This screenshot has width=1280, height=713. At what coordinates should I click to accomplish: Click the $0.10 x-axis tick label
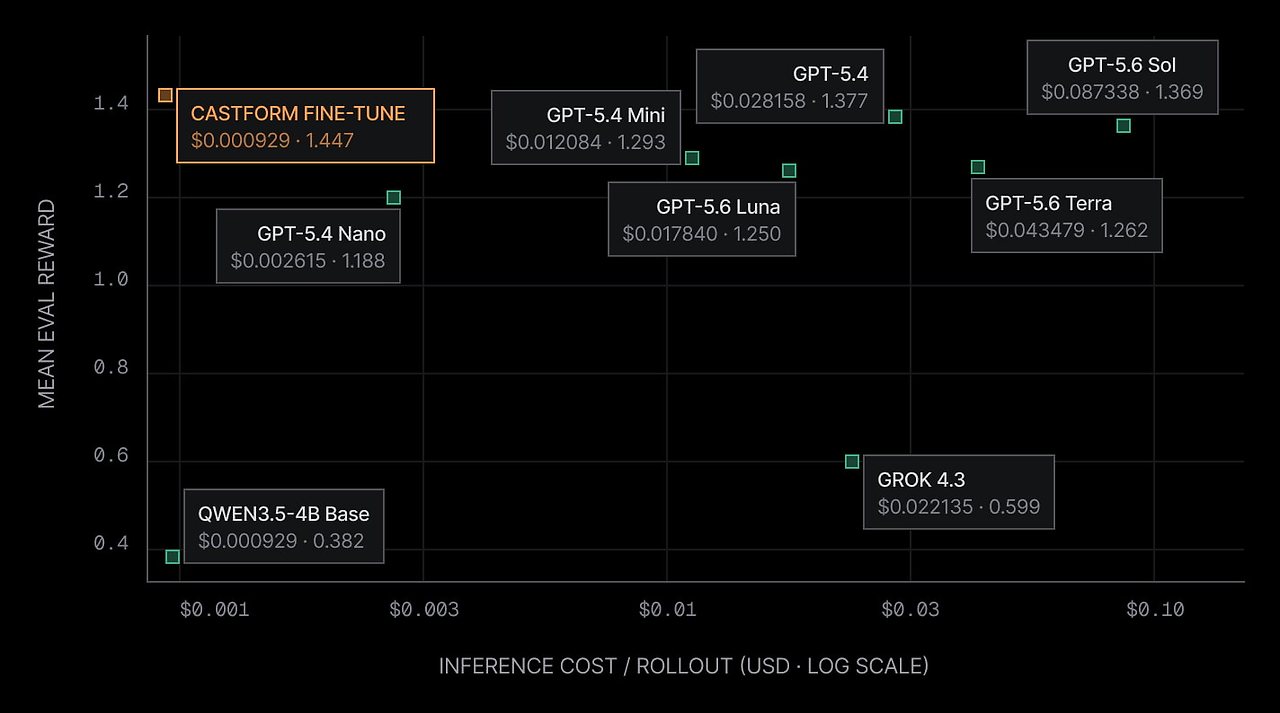click(x=1155, y=609)
